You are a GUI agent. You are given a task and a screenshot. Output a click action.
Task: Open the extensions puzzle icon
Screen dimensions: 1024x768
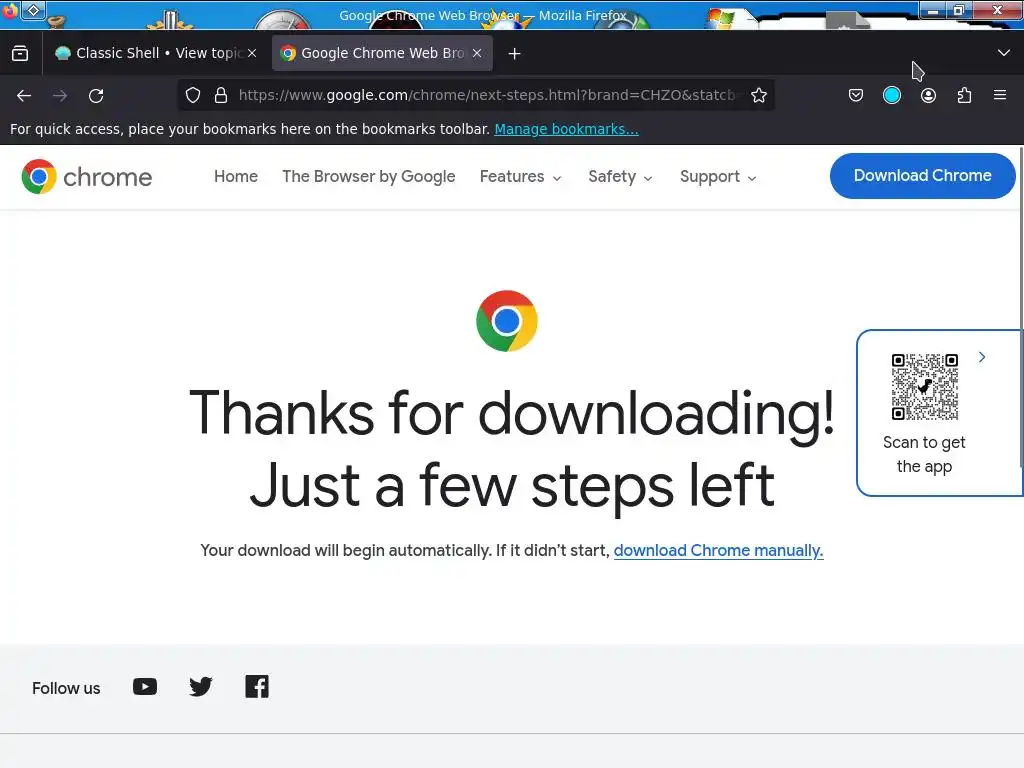(964, 95)
